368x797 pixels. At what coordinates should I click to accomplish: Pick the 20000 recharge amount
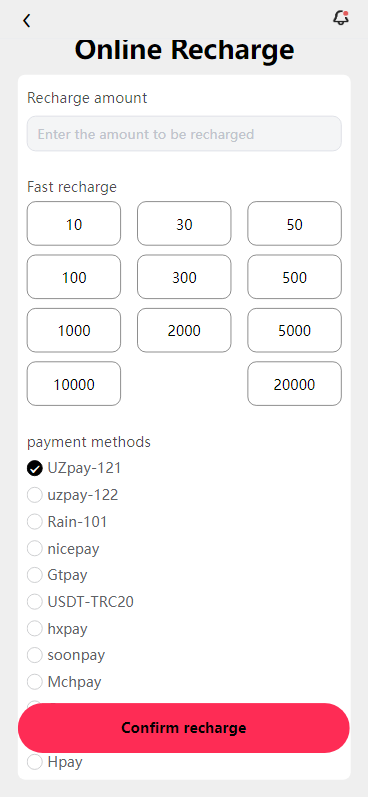click(294, 384)
